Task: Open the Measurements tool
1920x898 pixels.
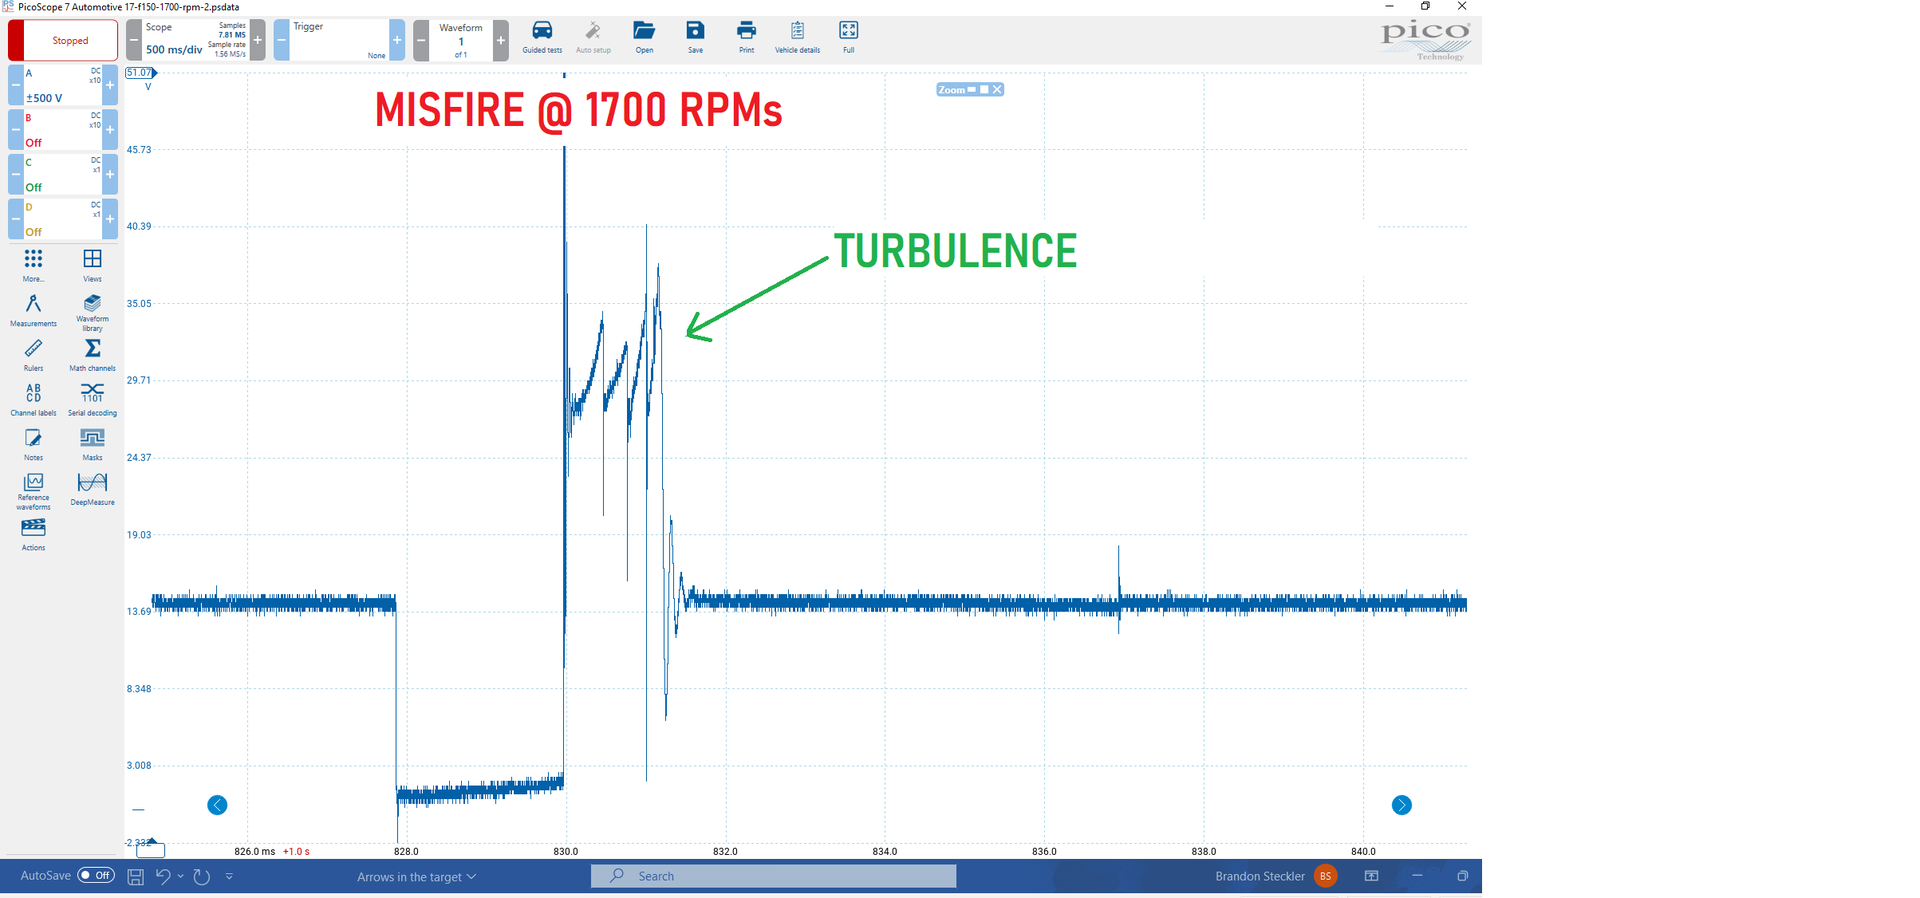Action: point(33,310)
